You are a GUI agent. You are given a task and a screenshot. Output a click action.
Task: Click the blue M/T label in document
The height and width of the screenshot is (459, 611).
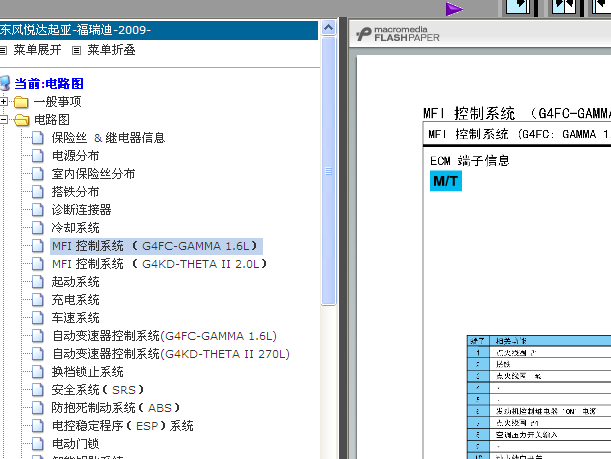pos(446,181)
